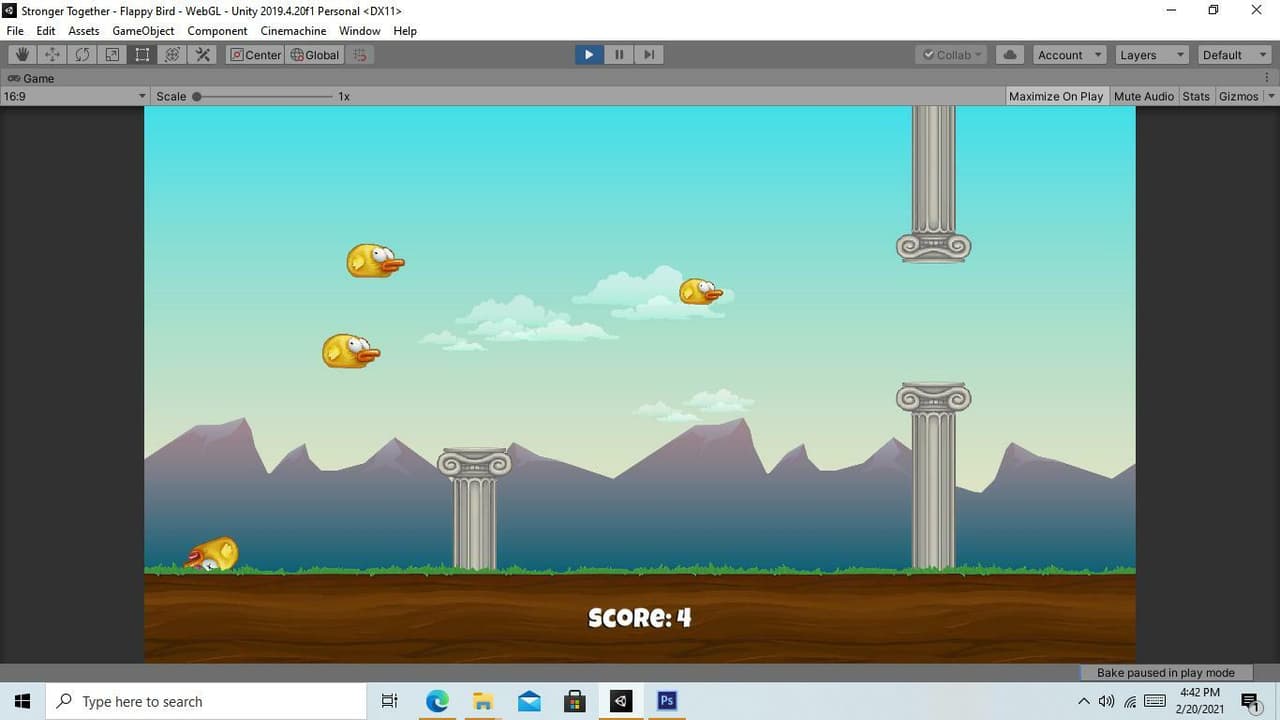Open the Mail app from taskbar
The width and height of the screenshot is (1280, 720).
[x=529, y=701]
